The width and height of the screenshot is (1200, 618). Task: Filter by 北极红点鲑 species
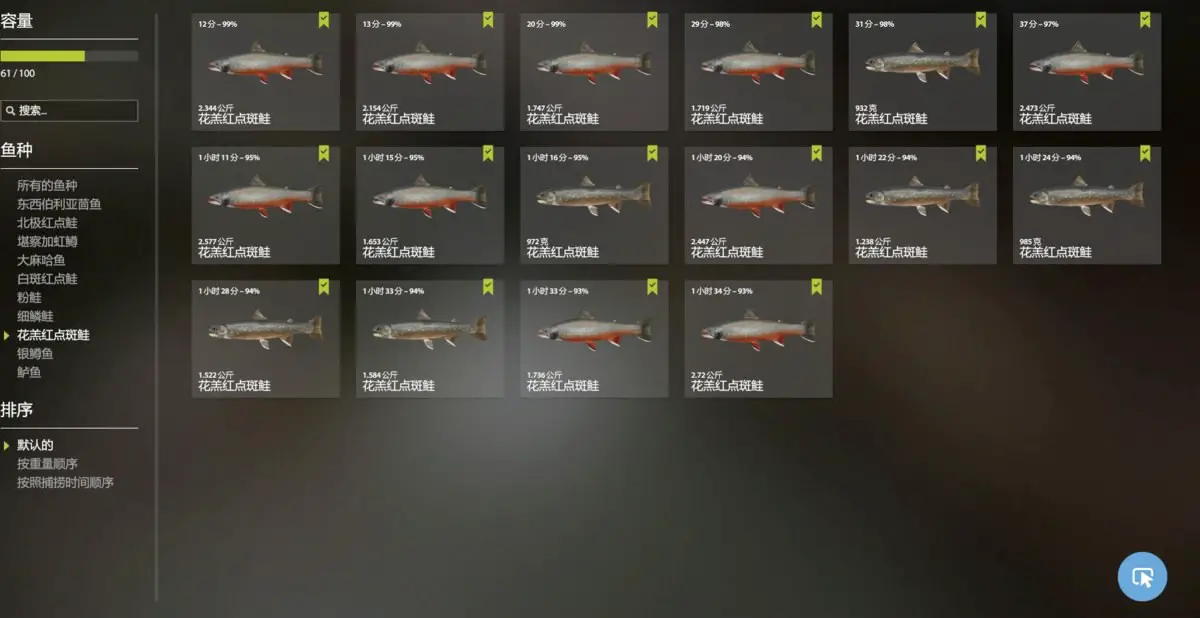coord(47,223)
